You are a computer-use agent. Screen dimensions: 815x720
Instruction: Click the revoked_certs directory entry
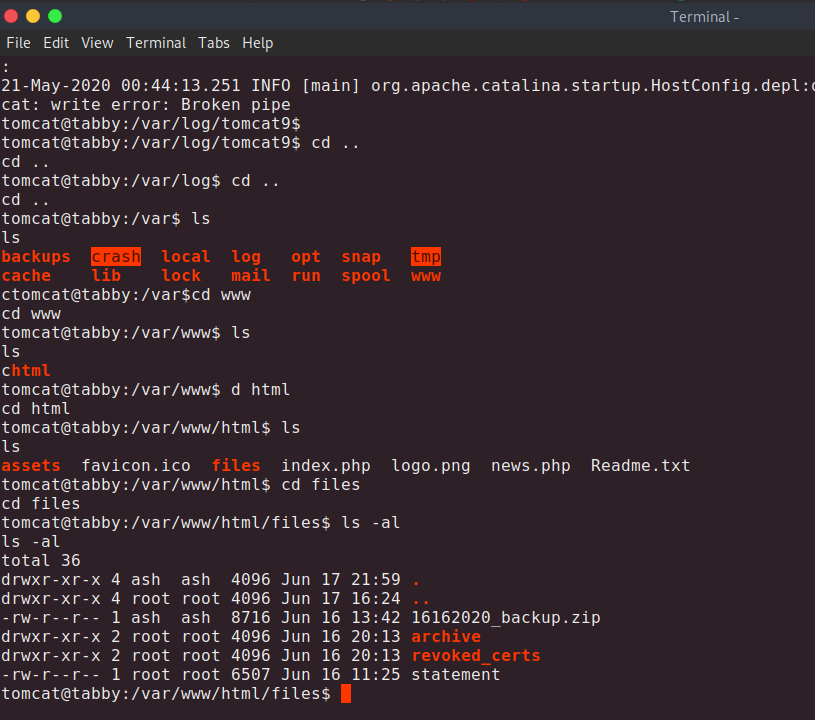tap(476, 656)
